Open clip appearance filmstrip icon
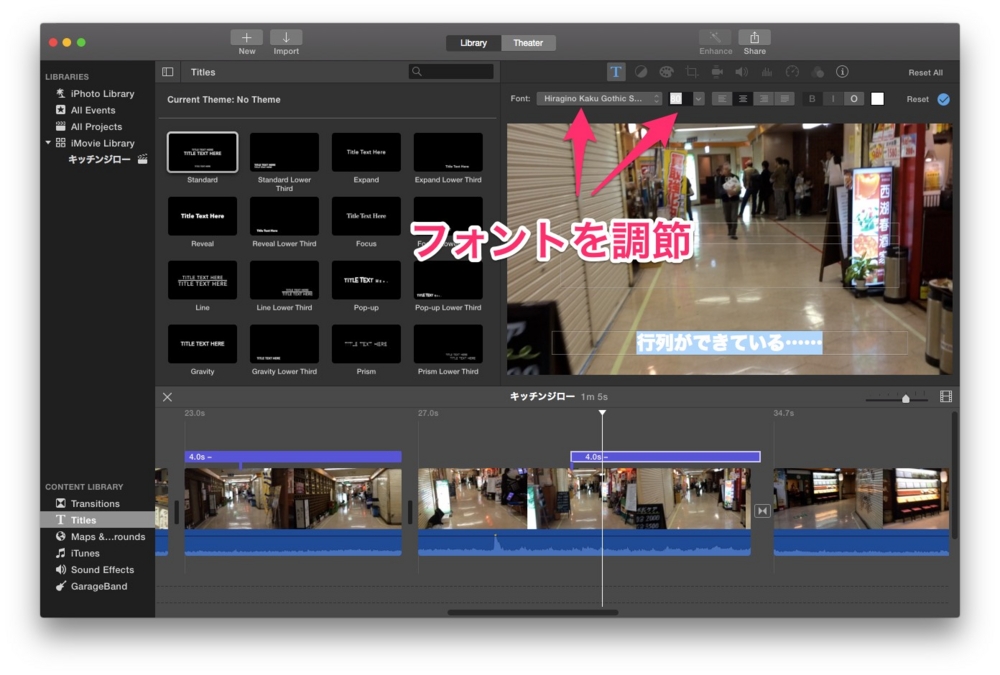 (946, 397)
